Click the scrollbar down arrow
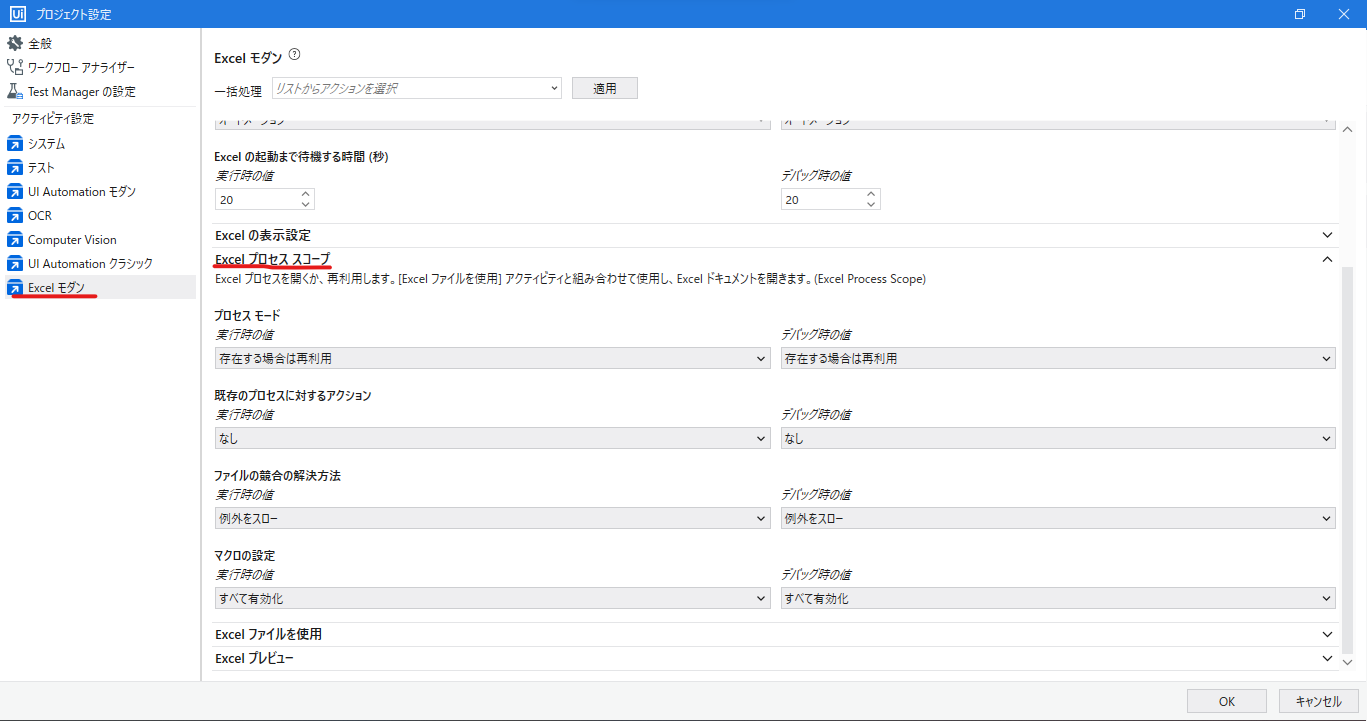This screenshot has width=1367, height=721. pos(1347,662)
